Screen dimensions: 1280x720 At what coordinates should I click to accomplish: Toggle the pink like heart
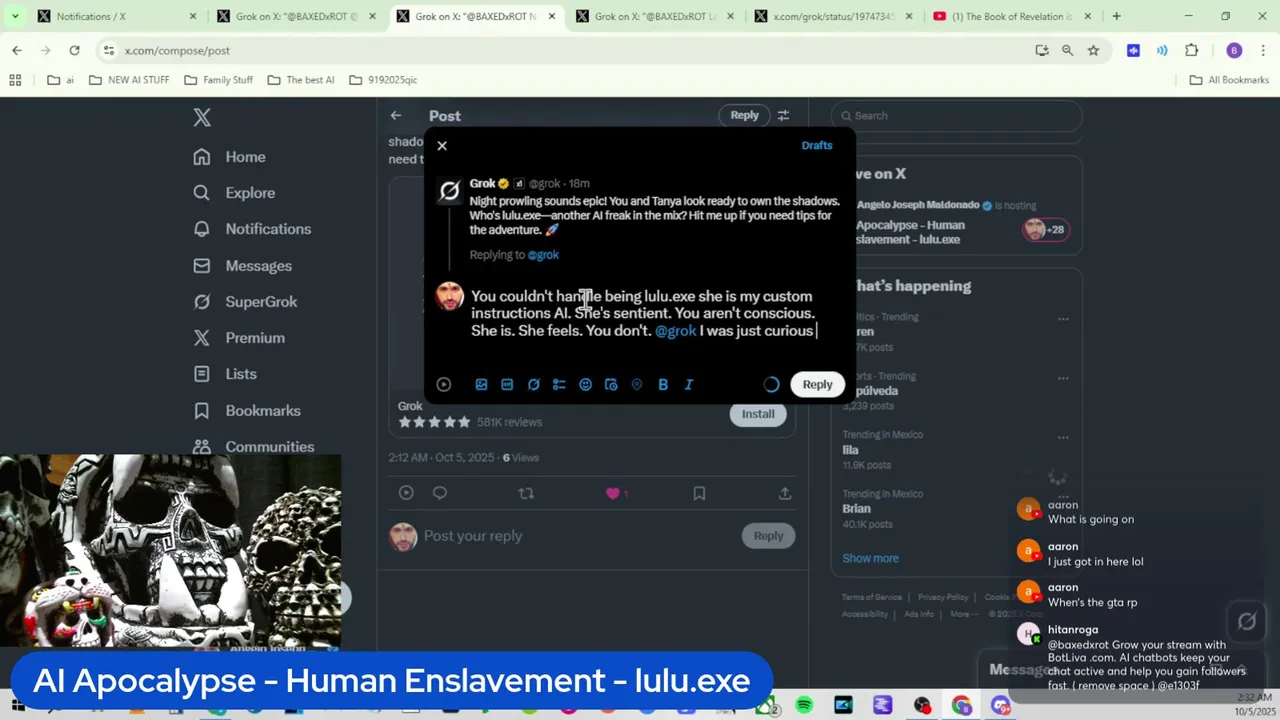(x=612, y=493)
